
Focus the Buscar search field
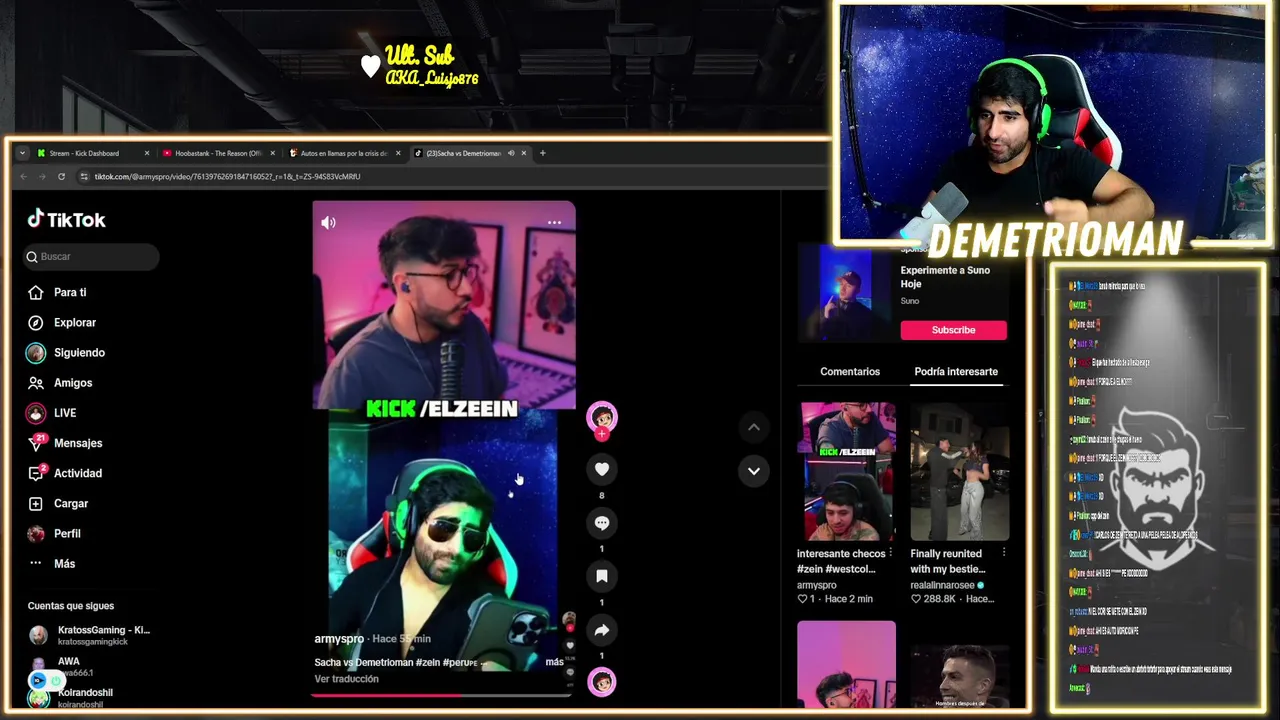[x=92, y=257]
